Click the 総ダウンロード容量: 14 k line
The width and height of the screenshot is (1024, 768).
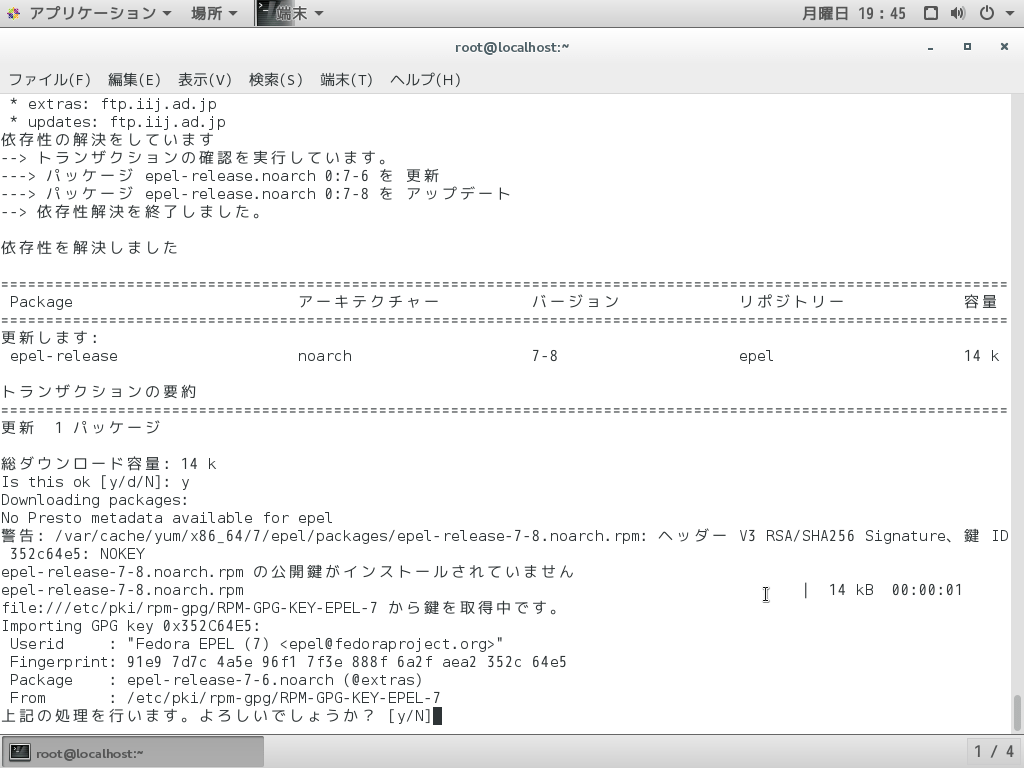point(109,464)
